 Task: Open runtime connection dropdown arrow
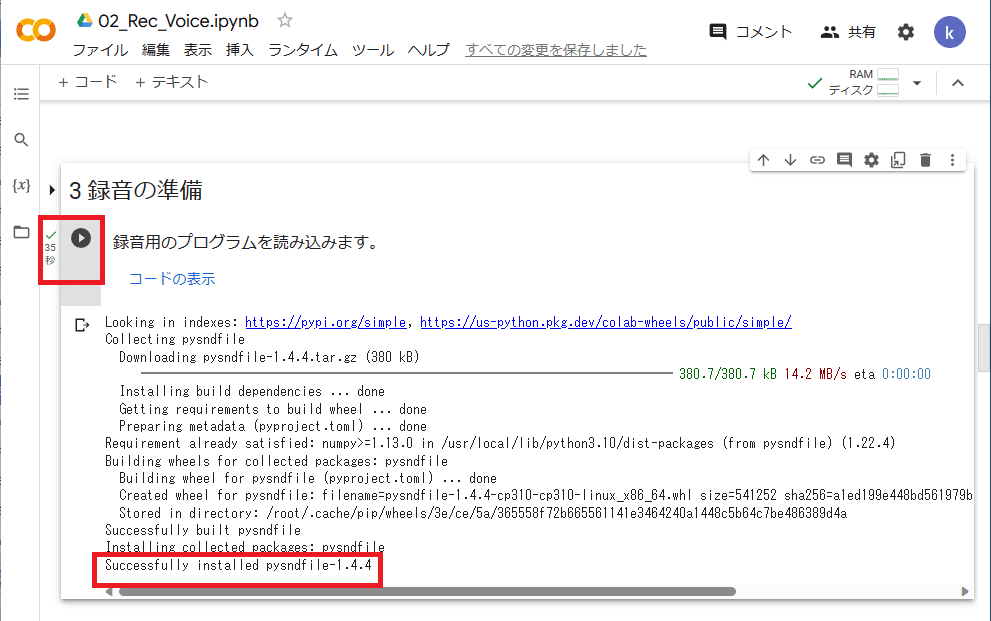tap(917, 83)
